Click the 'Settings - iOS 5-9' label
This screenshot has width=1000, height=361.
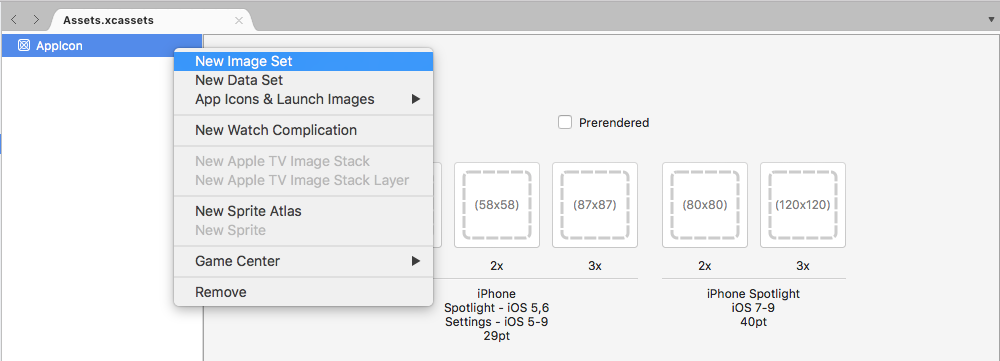pos(496,321)
